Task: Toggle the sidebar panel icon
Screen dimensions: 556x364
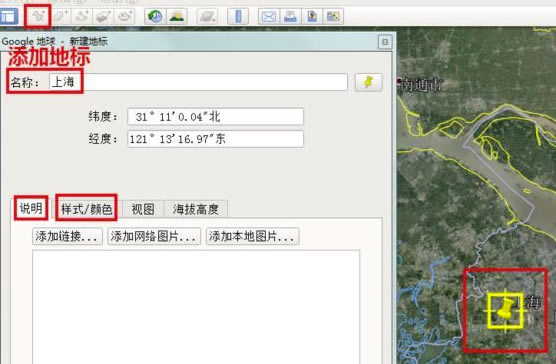Action: point(9,16)
